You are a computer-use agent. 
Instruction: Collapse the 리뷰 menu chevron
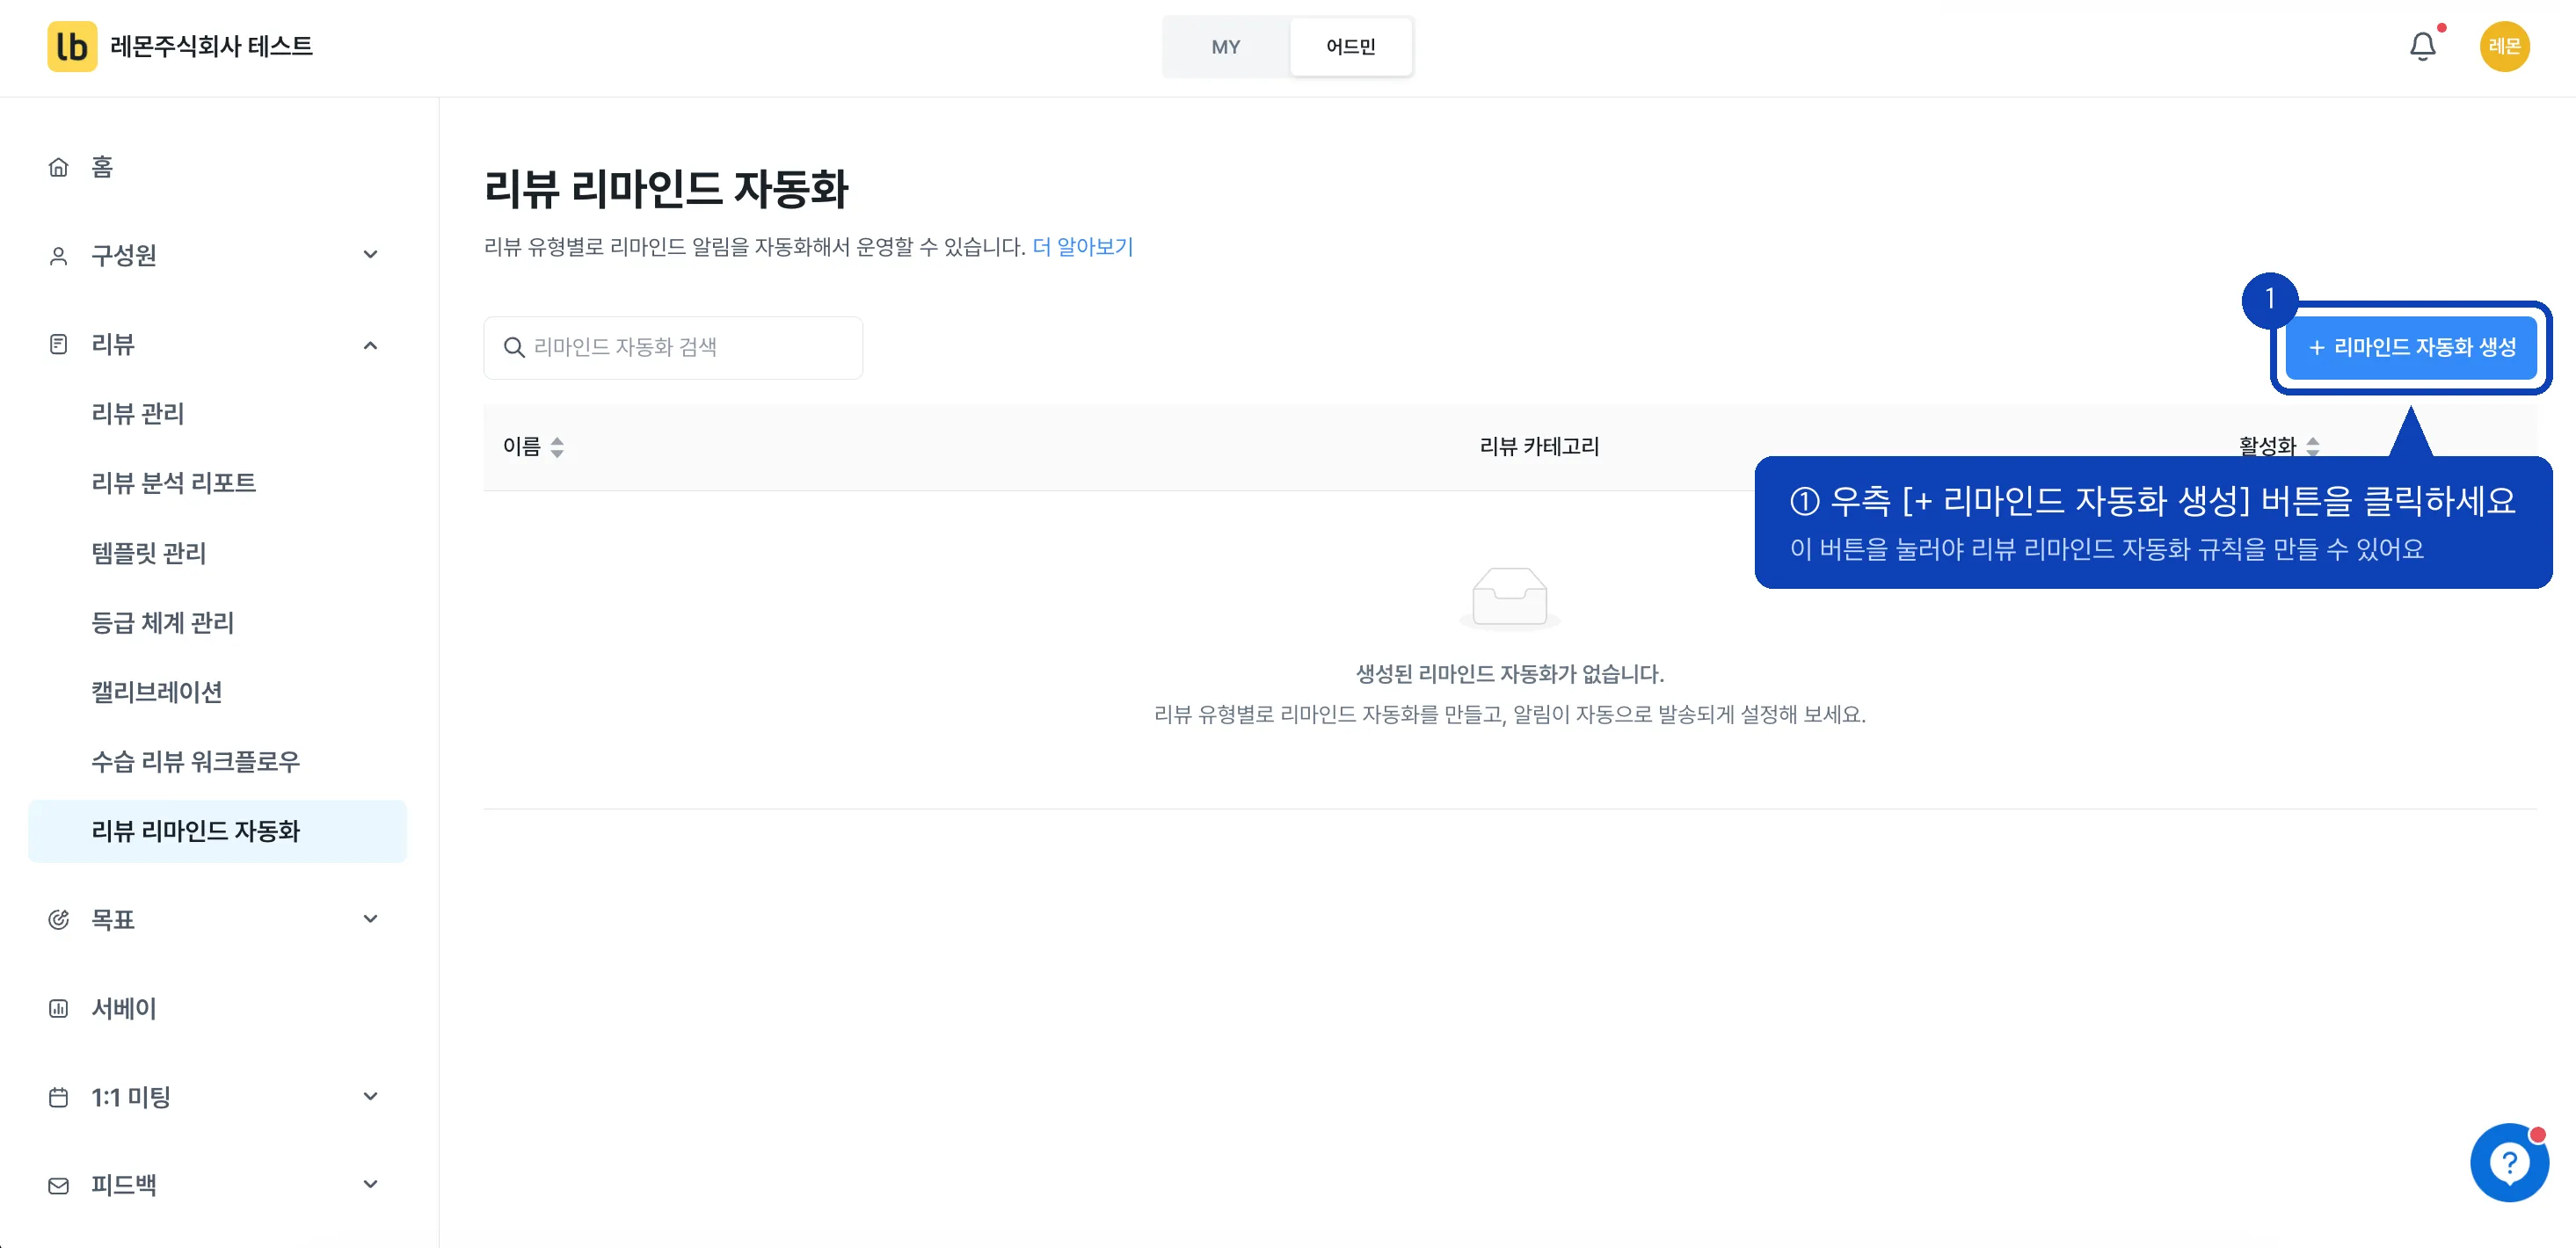370,345
